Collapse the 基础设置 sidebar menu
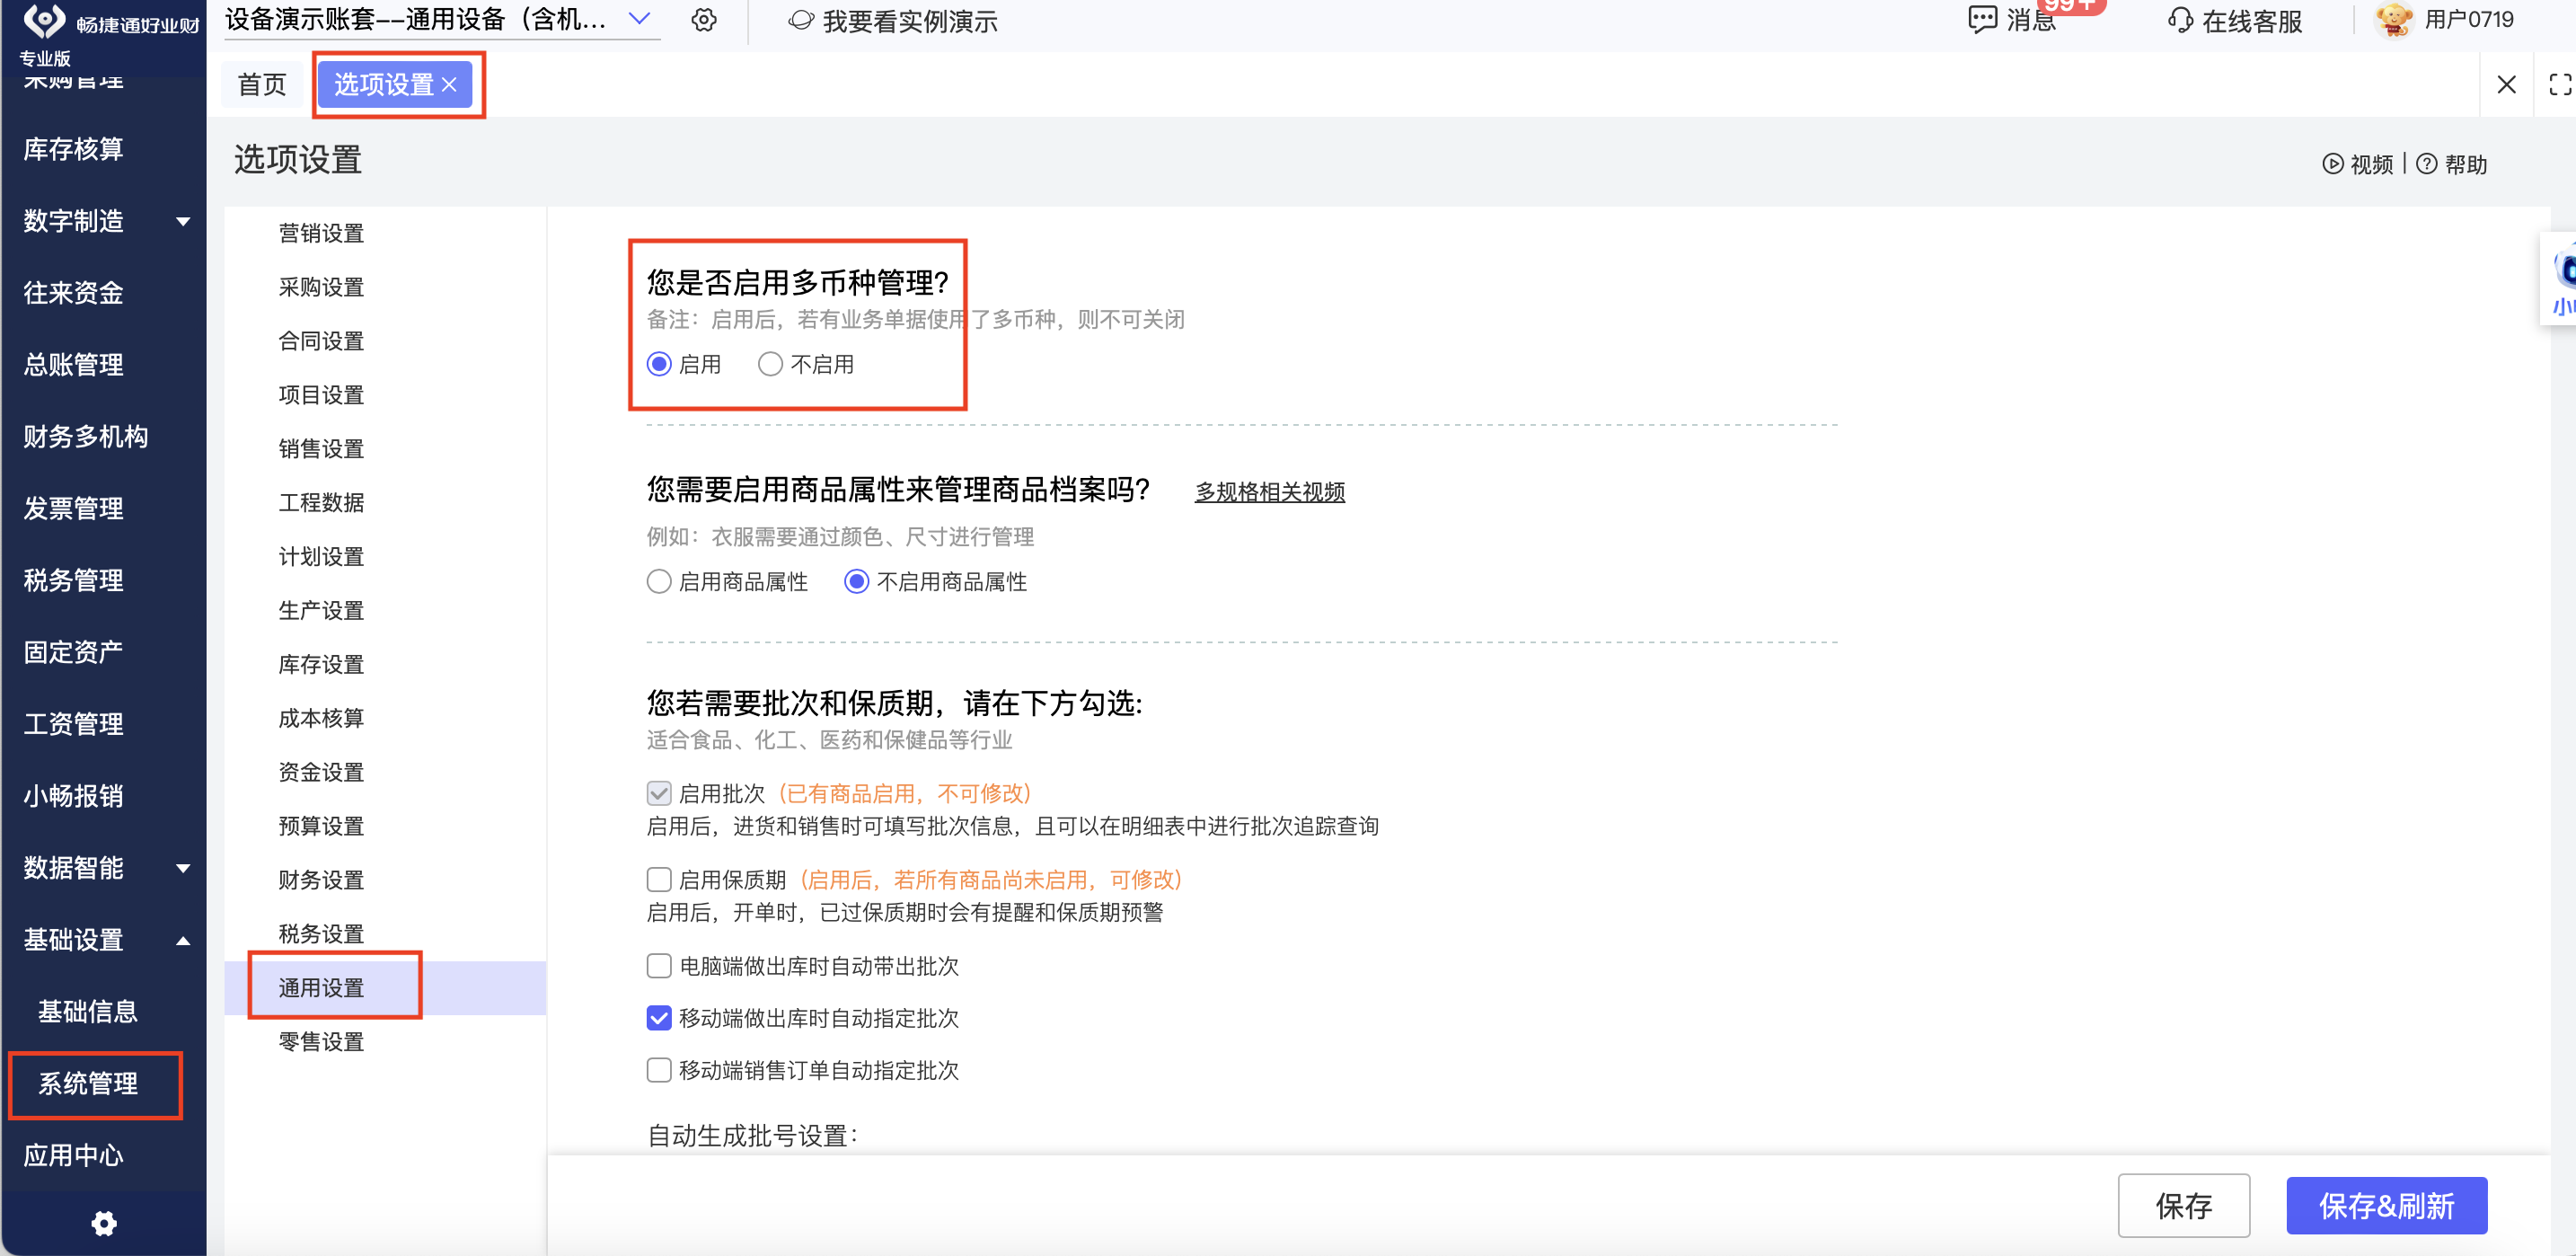The image size is (2576, 1256). click(x=183, y=940)
